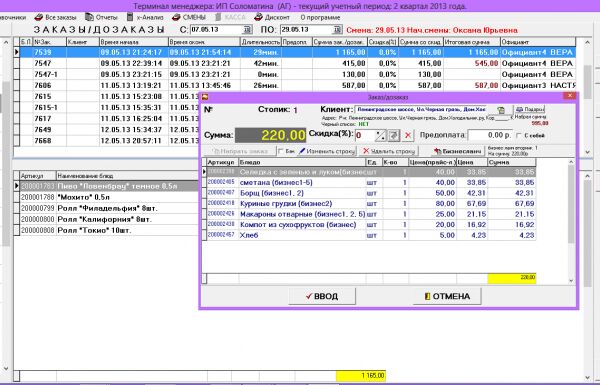
Task: Select the сметана (бизнес1-5) row
Action: (371, 183)
